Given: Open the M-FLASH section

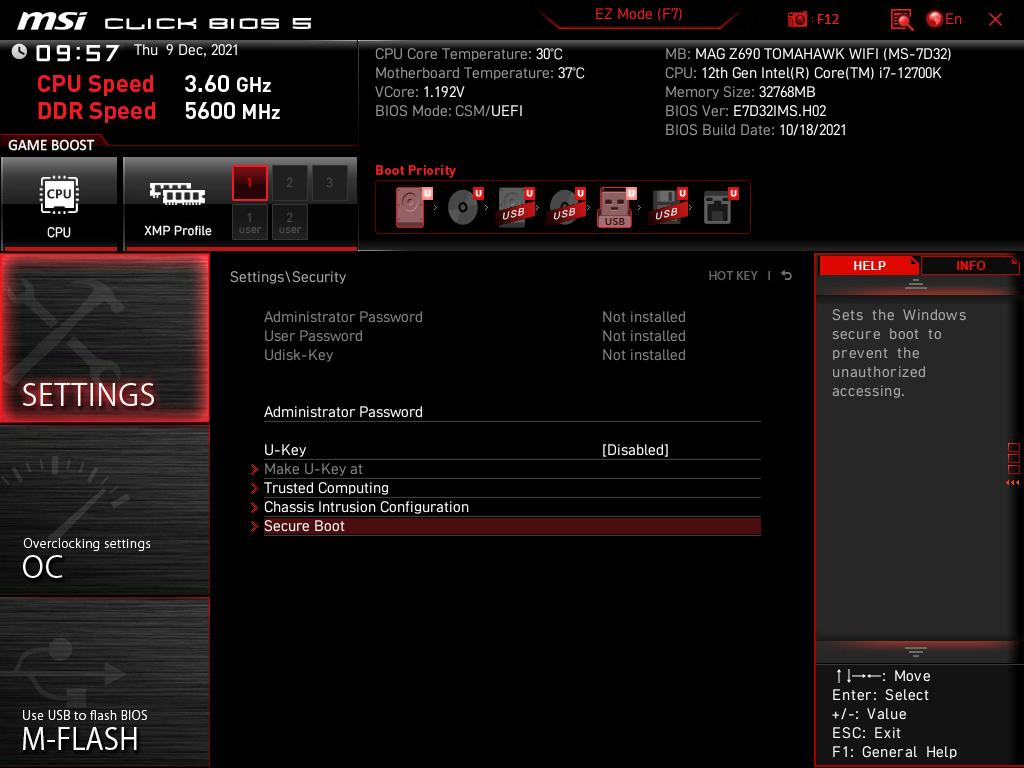Looking at the screenshot, I should (x=104, y=682).
